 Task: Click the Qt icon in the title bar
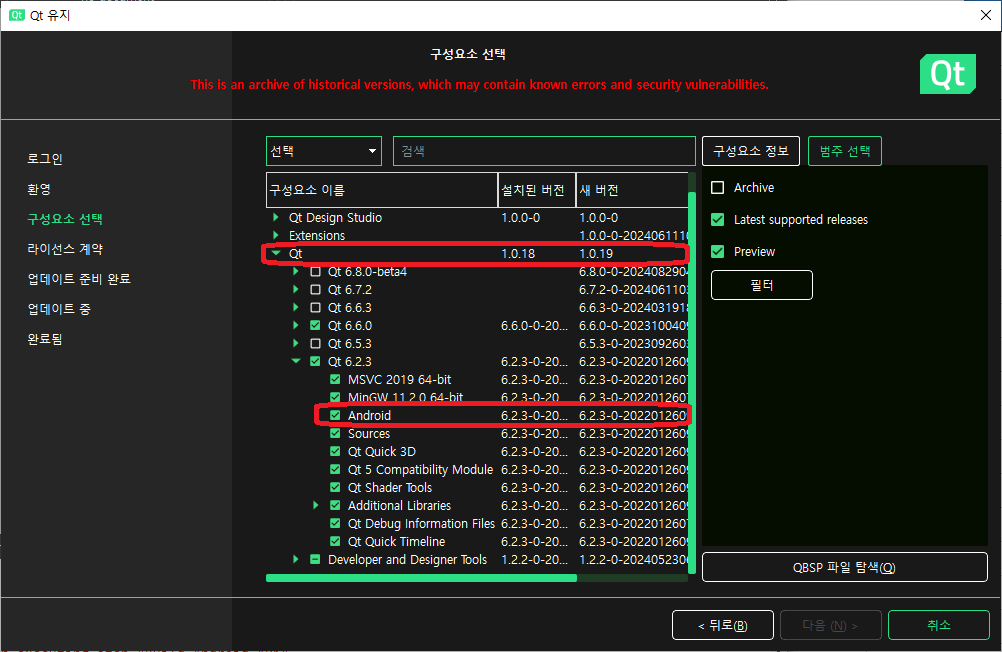17,15
